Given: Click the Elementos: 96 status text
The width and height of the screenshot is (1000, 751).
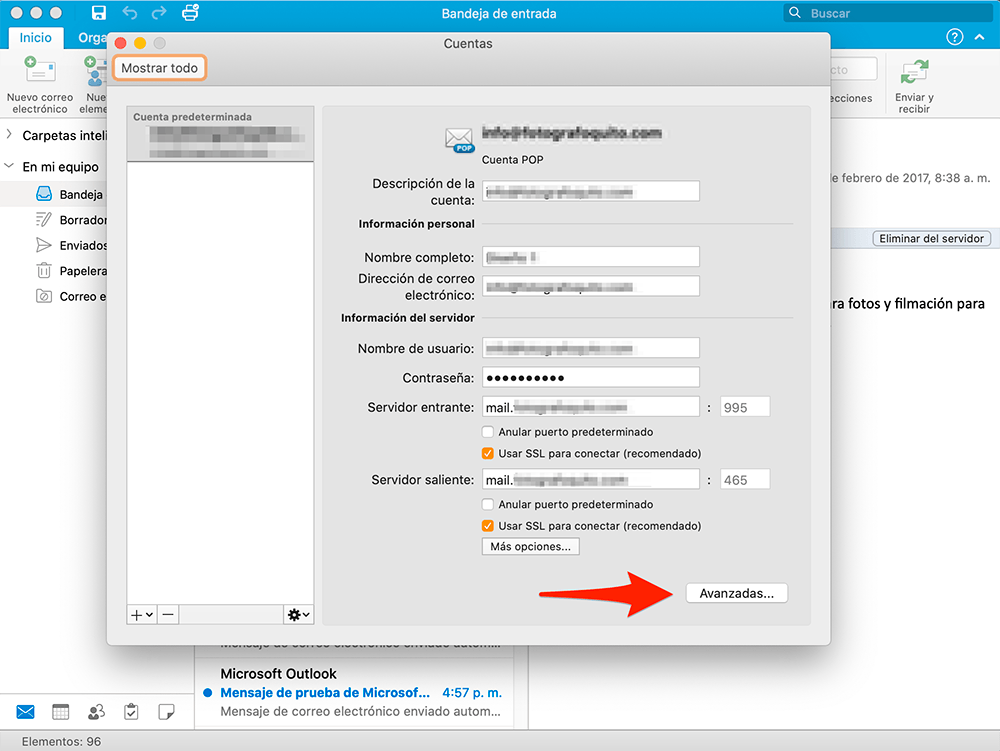Looking at the screenshot, I should point(61,741).
